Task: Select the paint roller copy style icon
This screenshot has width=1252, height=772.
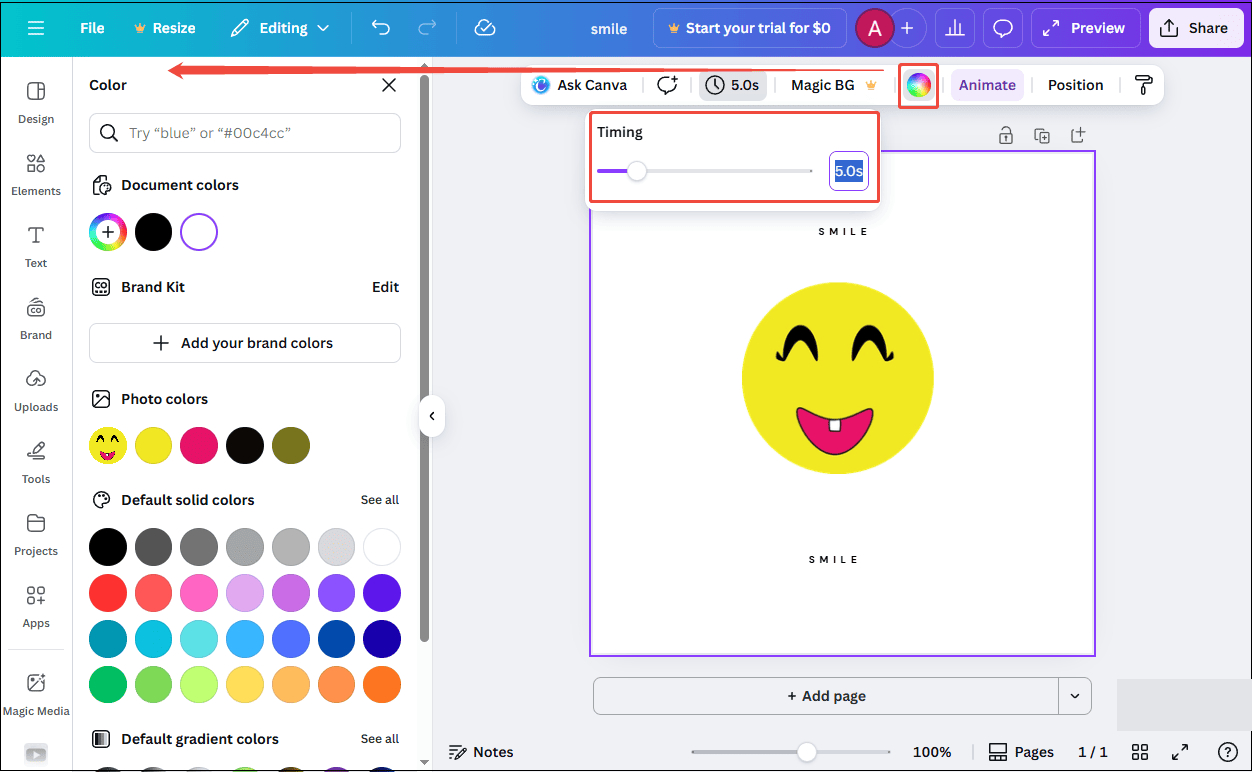Action: tap(1142, 84)
